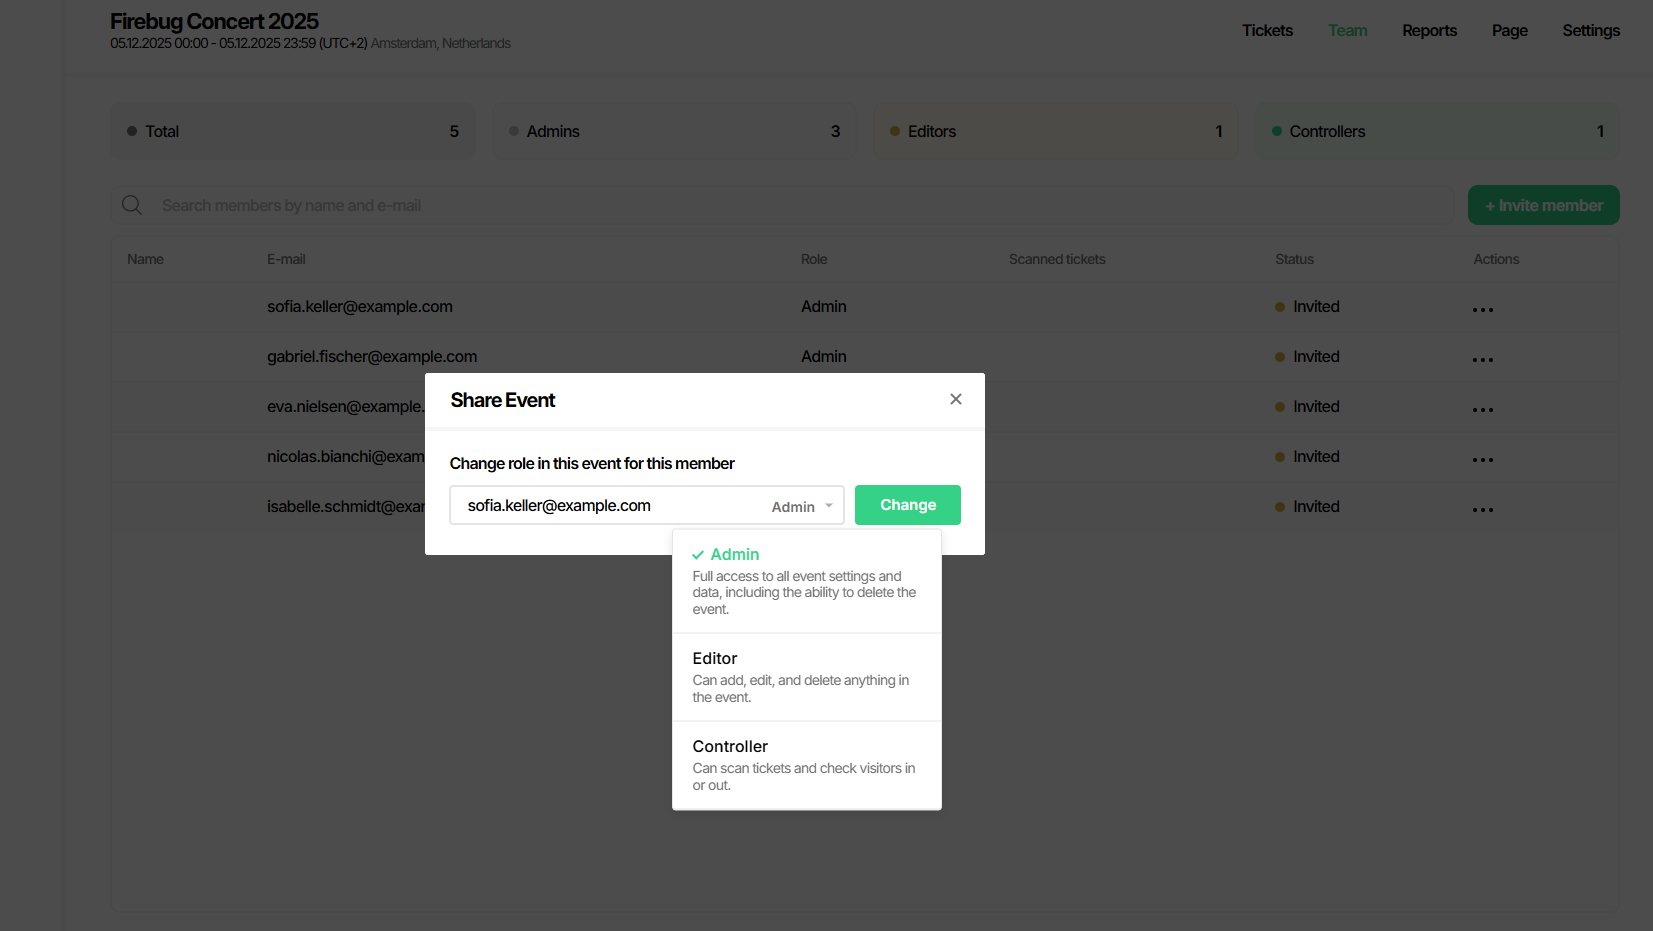The image size is (1653, 931).
Task: Select the Controller role option
Action: (x=730, y=746)
